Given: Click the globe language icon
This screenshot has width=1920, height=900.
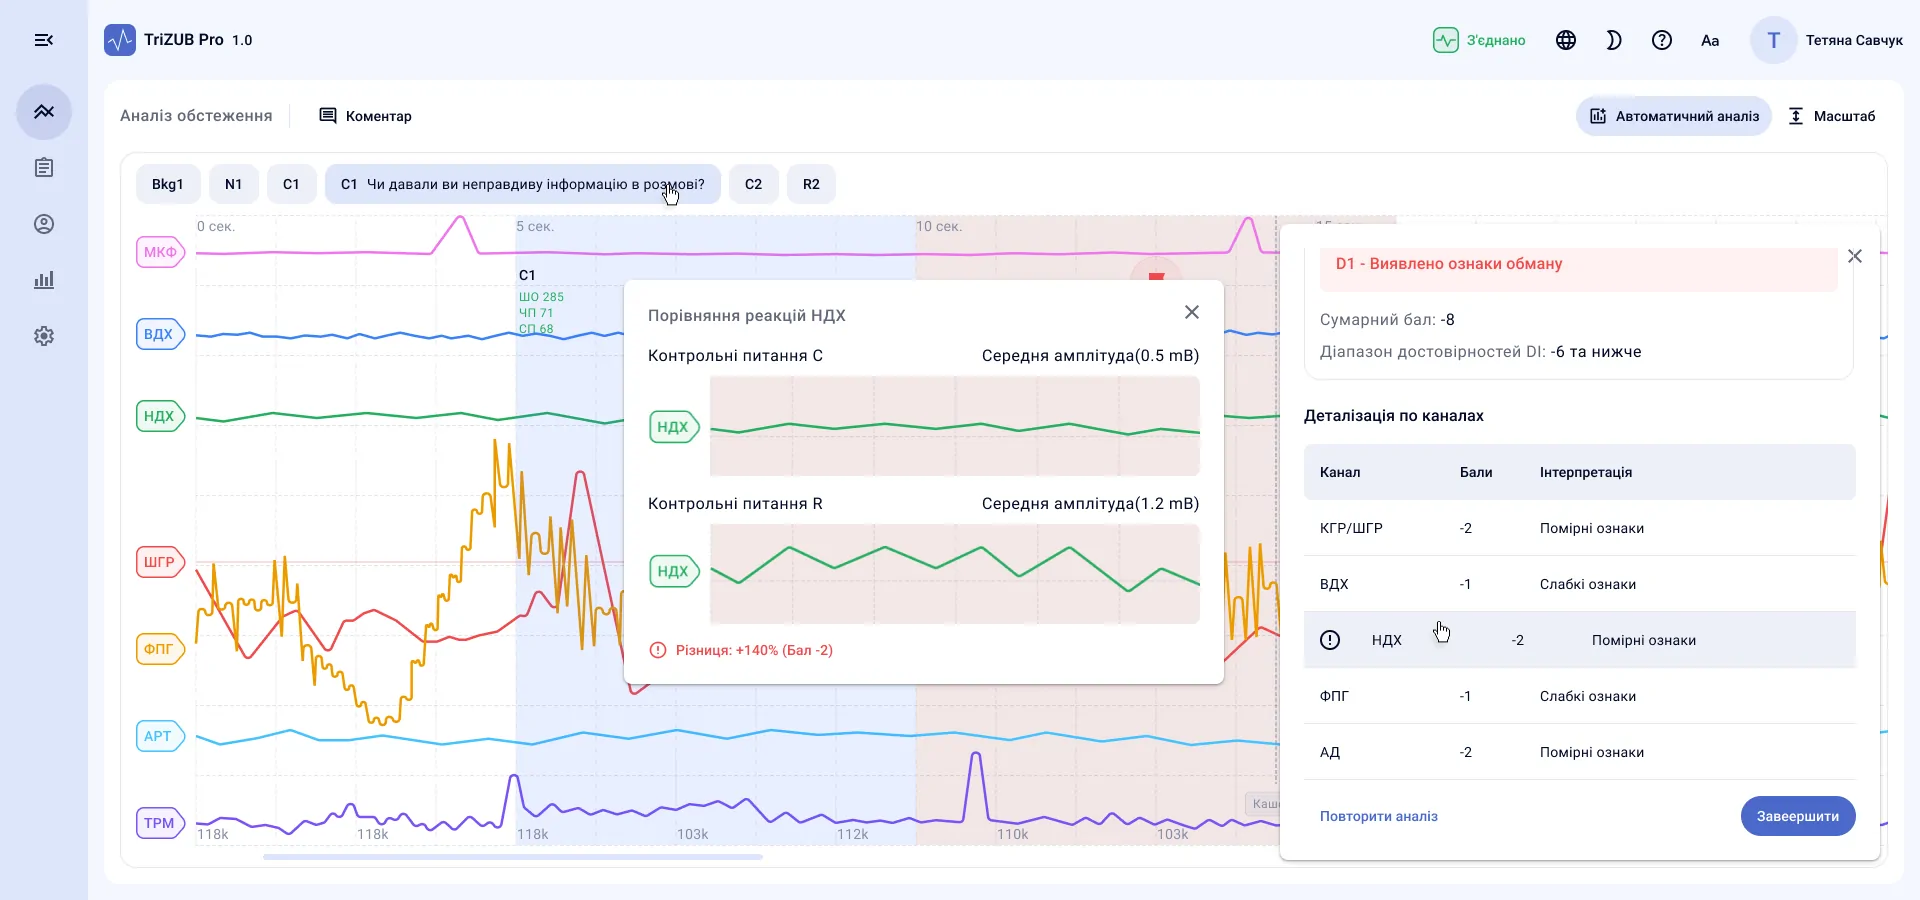Looking at the screenshot, I should click(x=1566, y=40).
